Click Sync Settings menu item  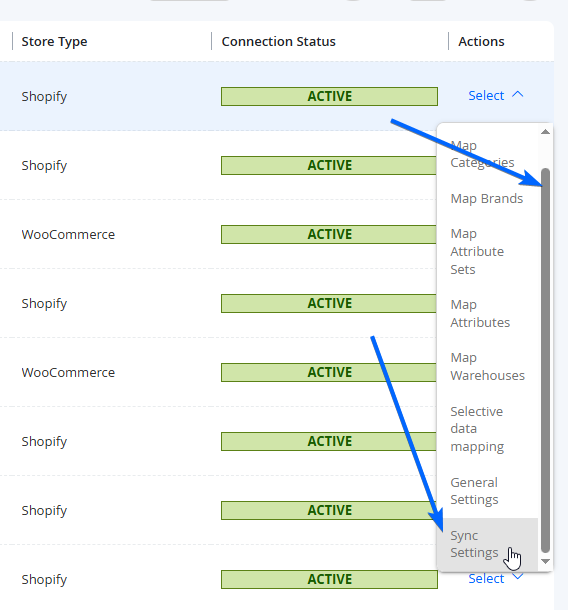(488, 544)
